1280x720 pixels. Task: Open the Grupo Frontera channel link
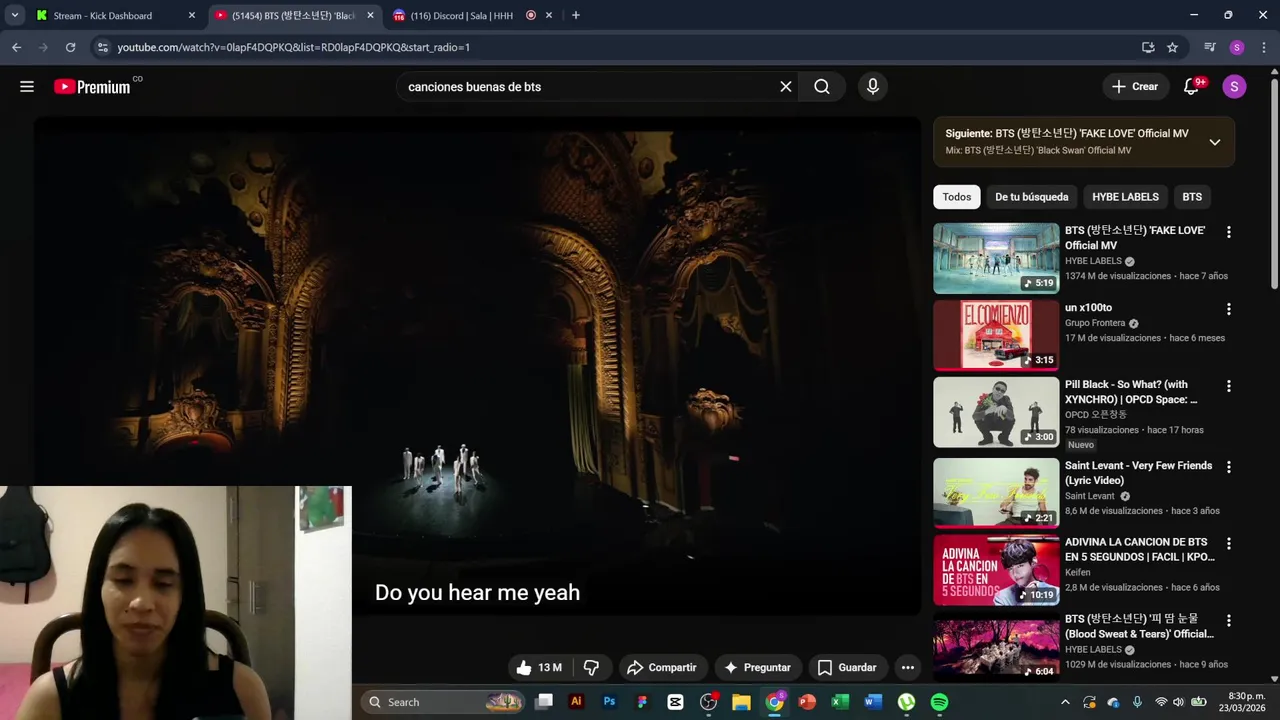1095,323
